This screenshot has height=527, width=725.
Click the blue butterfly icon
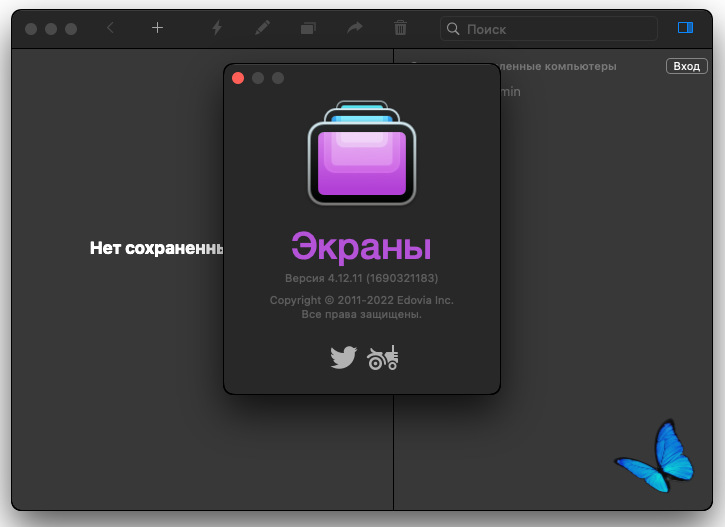[655, 456]
